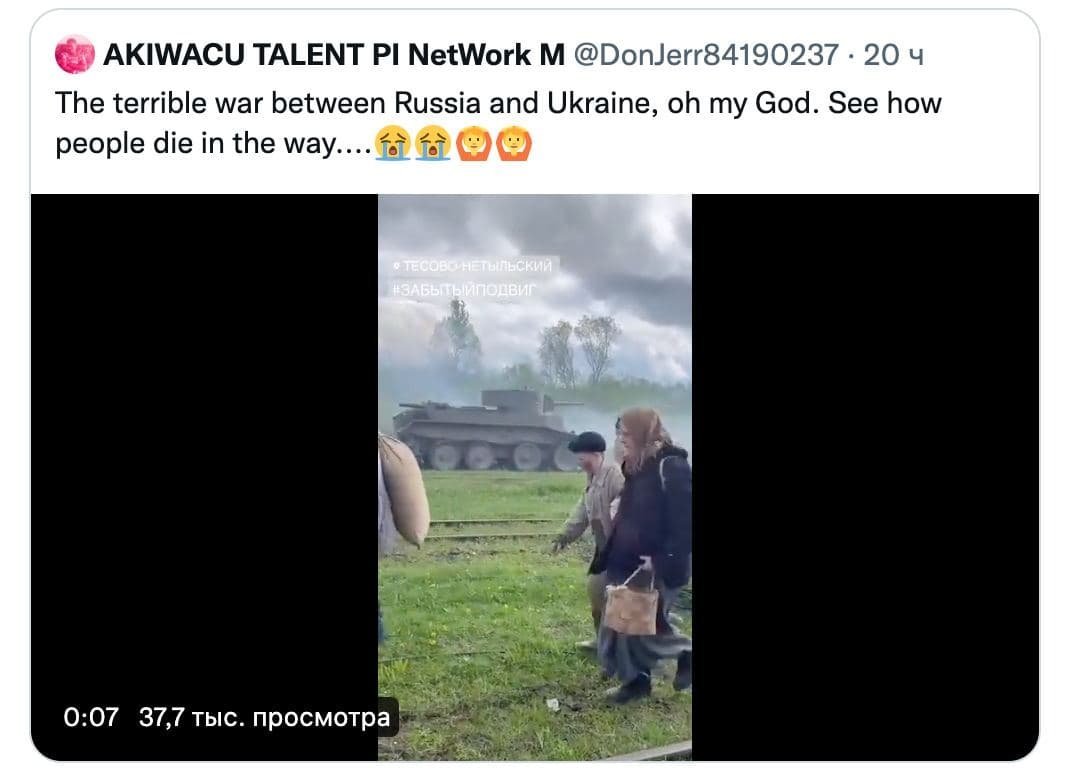
Task: Click the first shocked orange face emoji
Action: 473,145
